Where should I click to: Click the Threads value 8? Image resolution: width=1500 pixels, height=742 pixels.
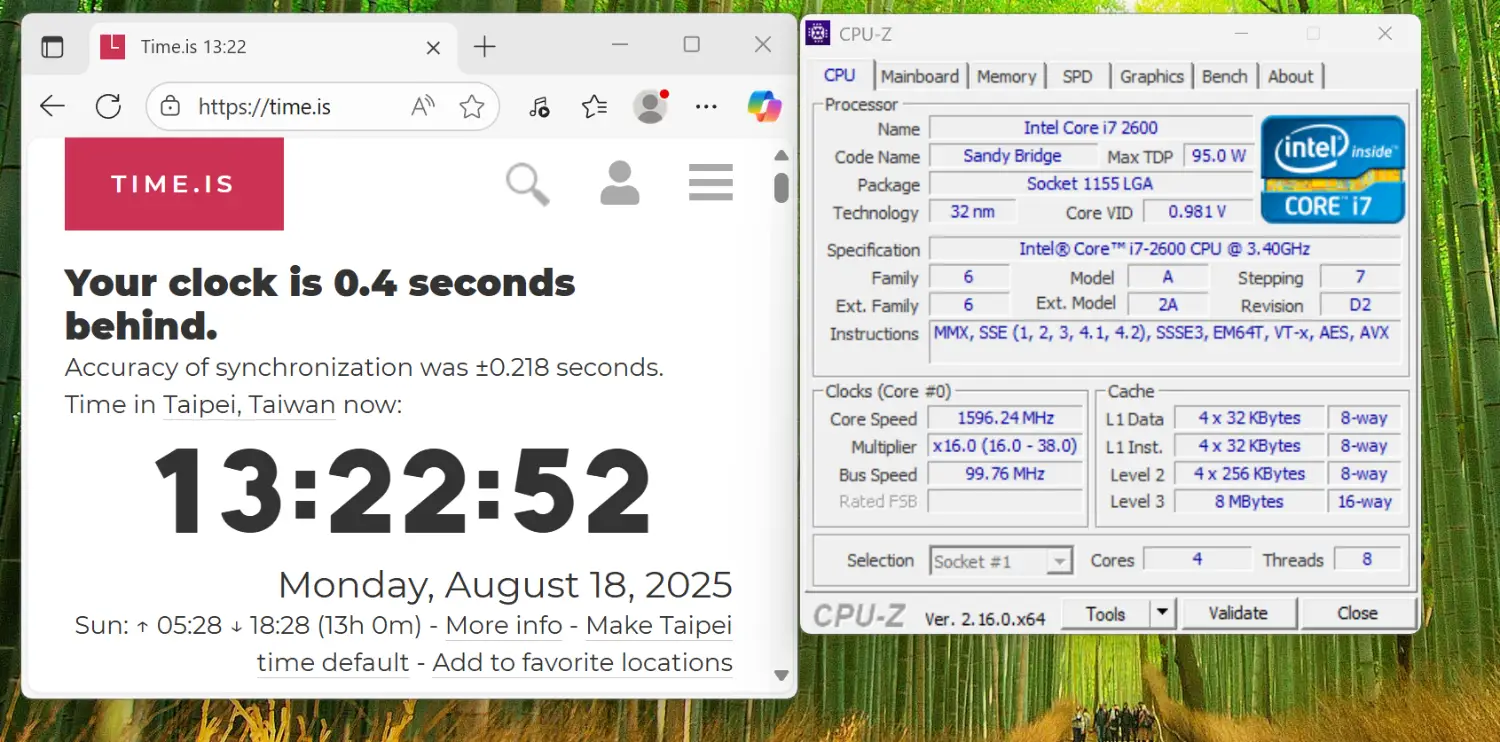pos(1367,560)
